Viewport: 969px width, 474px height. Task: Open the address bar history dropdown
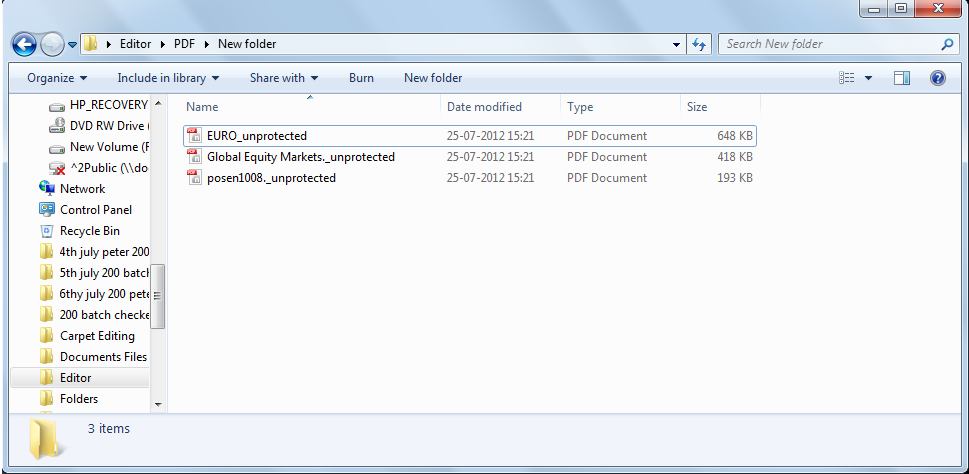tap(677, 44)
